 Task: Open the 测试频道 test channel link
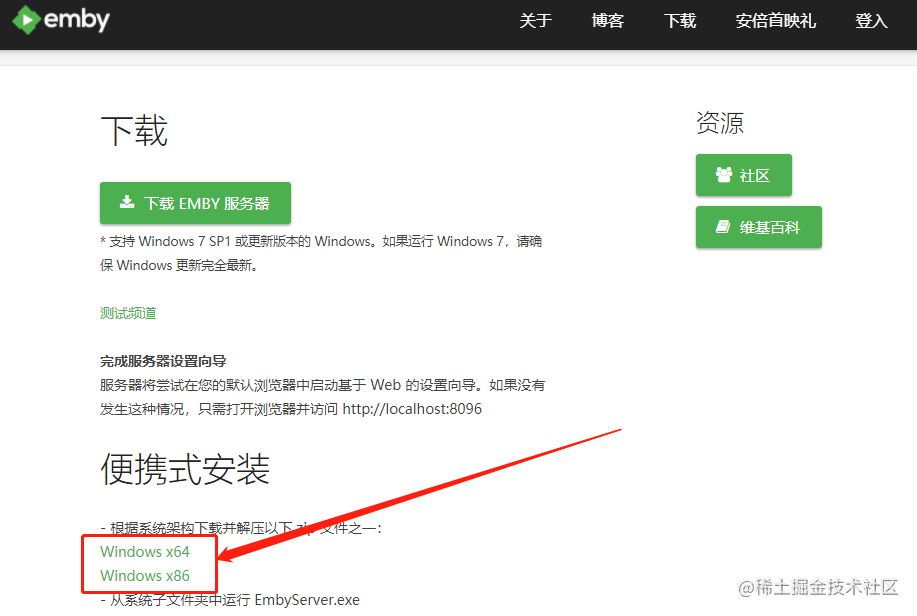(x=127, y=312)
